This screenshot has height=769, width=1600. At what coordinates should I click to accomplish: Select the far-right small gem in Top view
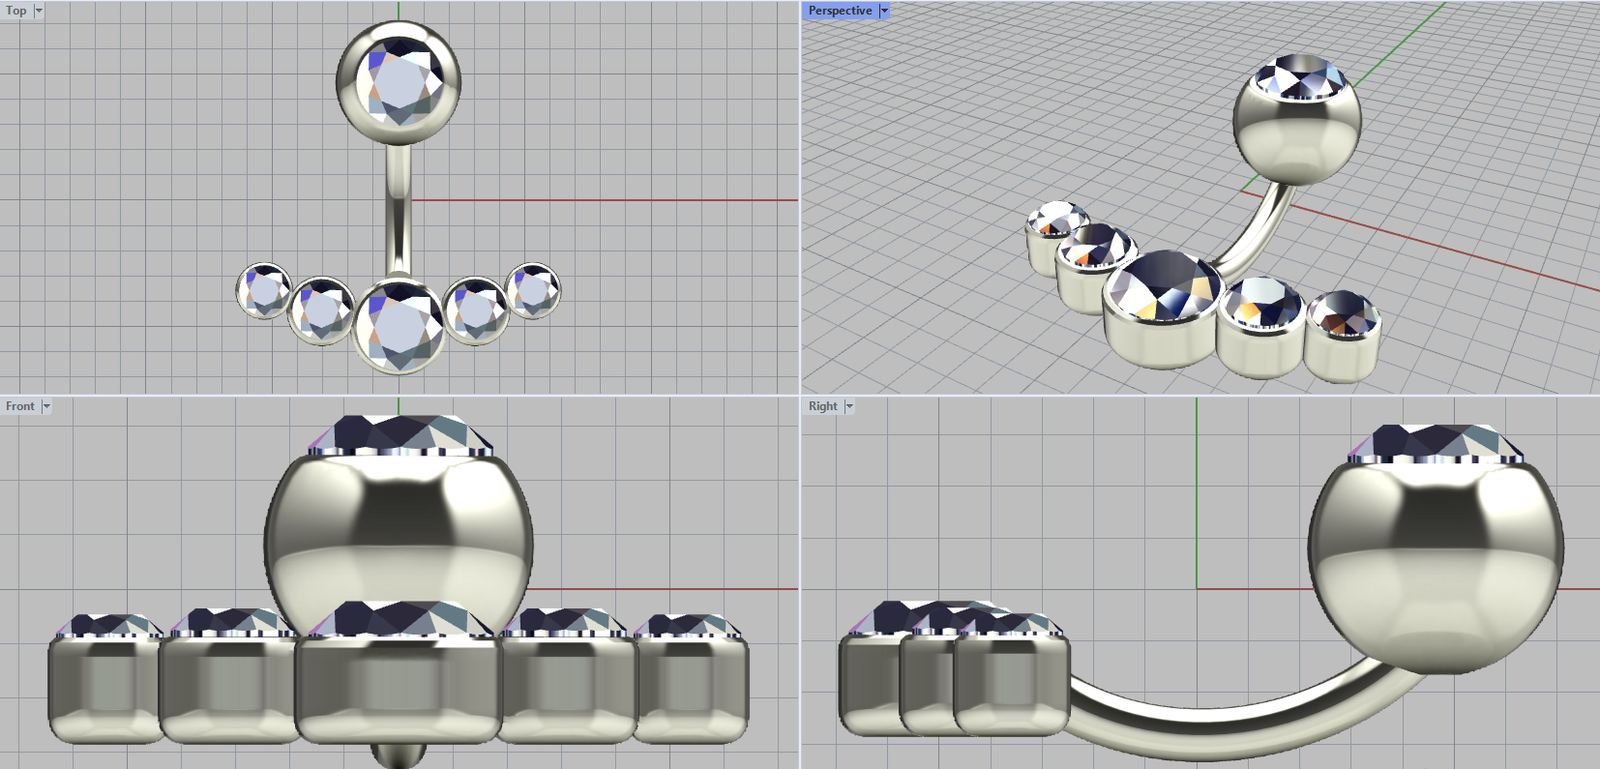[x=533, y=291]
